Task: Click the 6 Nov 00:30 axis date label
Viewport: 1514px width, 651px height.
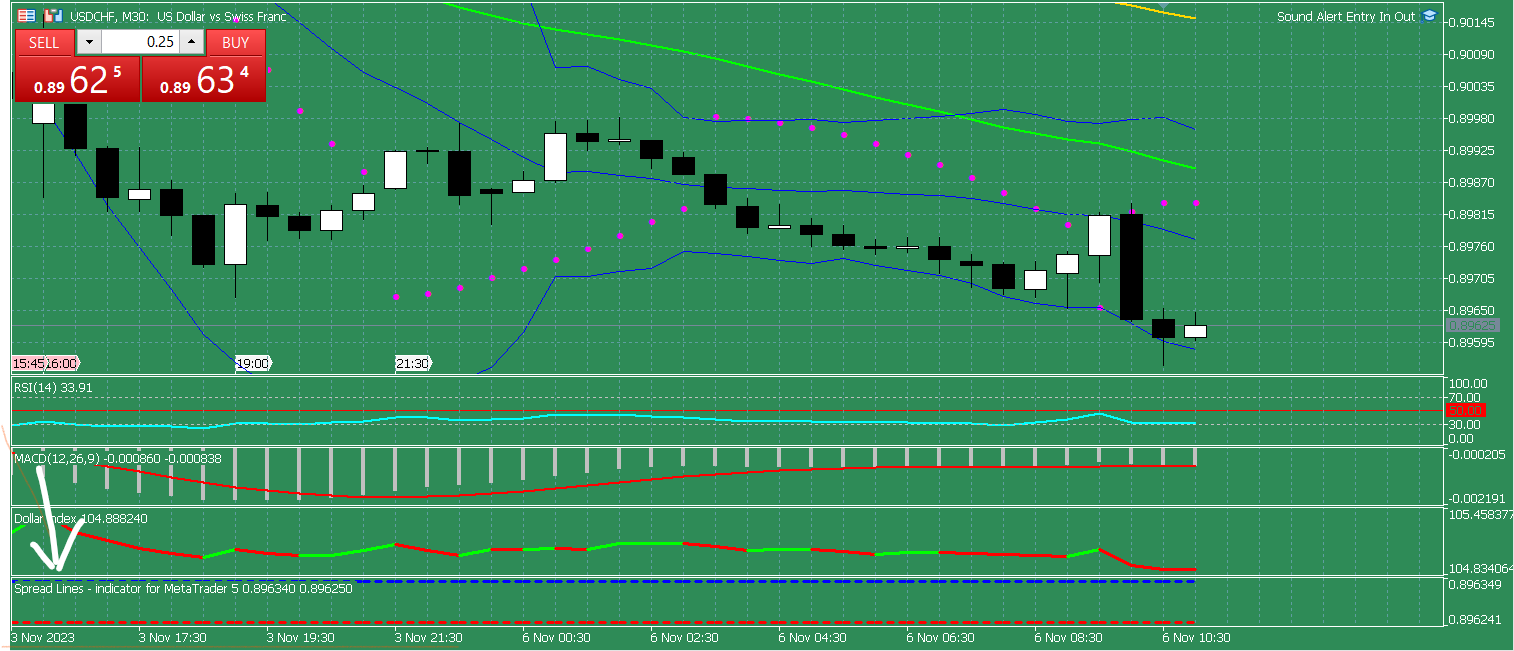Action: pyautogui.click(x=557, y=636)
